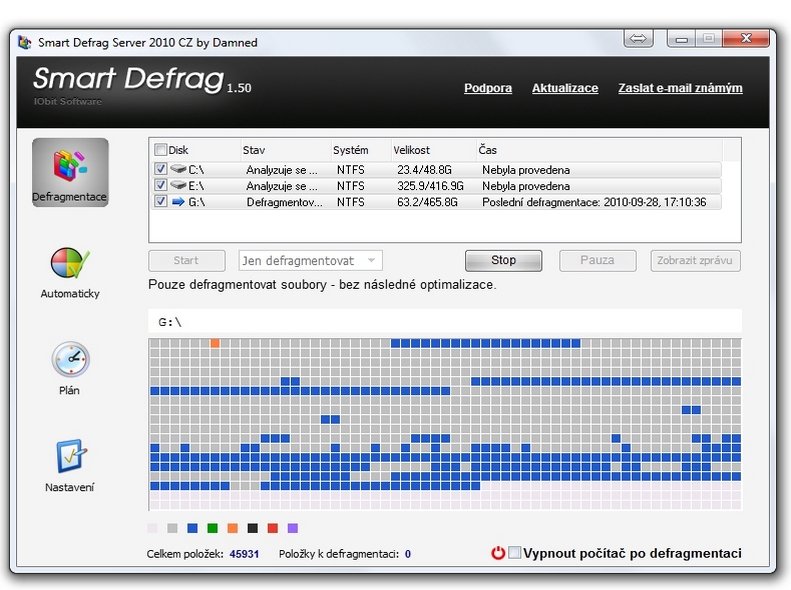
Task: Uncheck the G:\ drive checkbox
Action: tap(160, 202)
